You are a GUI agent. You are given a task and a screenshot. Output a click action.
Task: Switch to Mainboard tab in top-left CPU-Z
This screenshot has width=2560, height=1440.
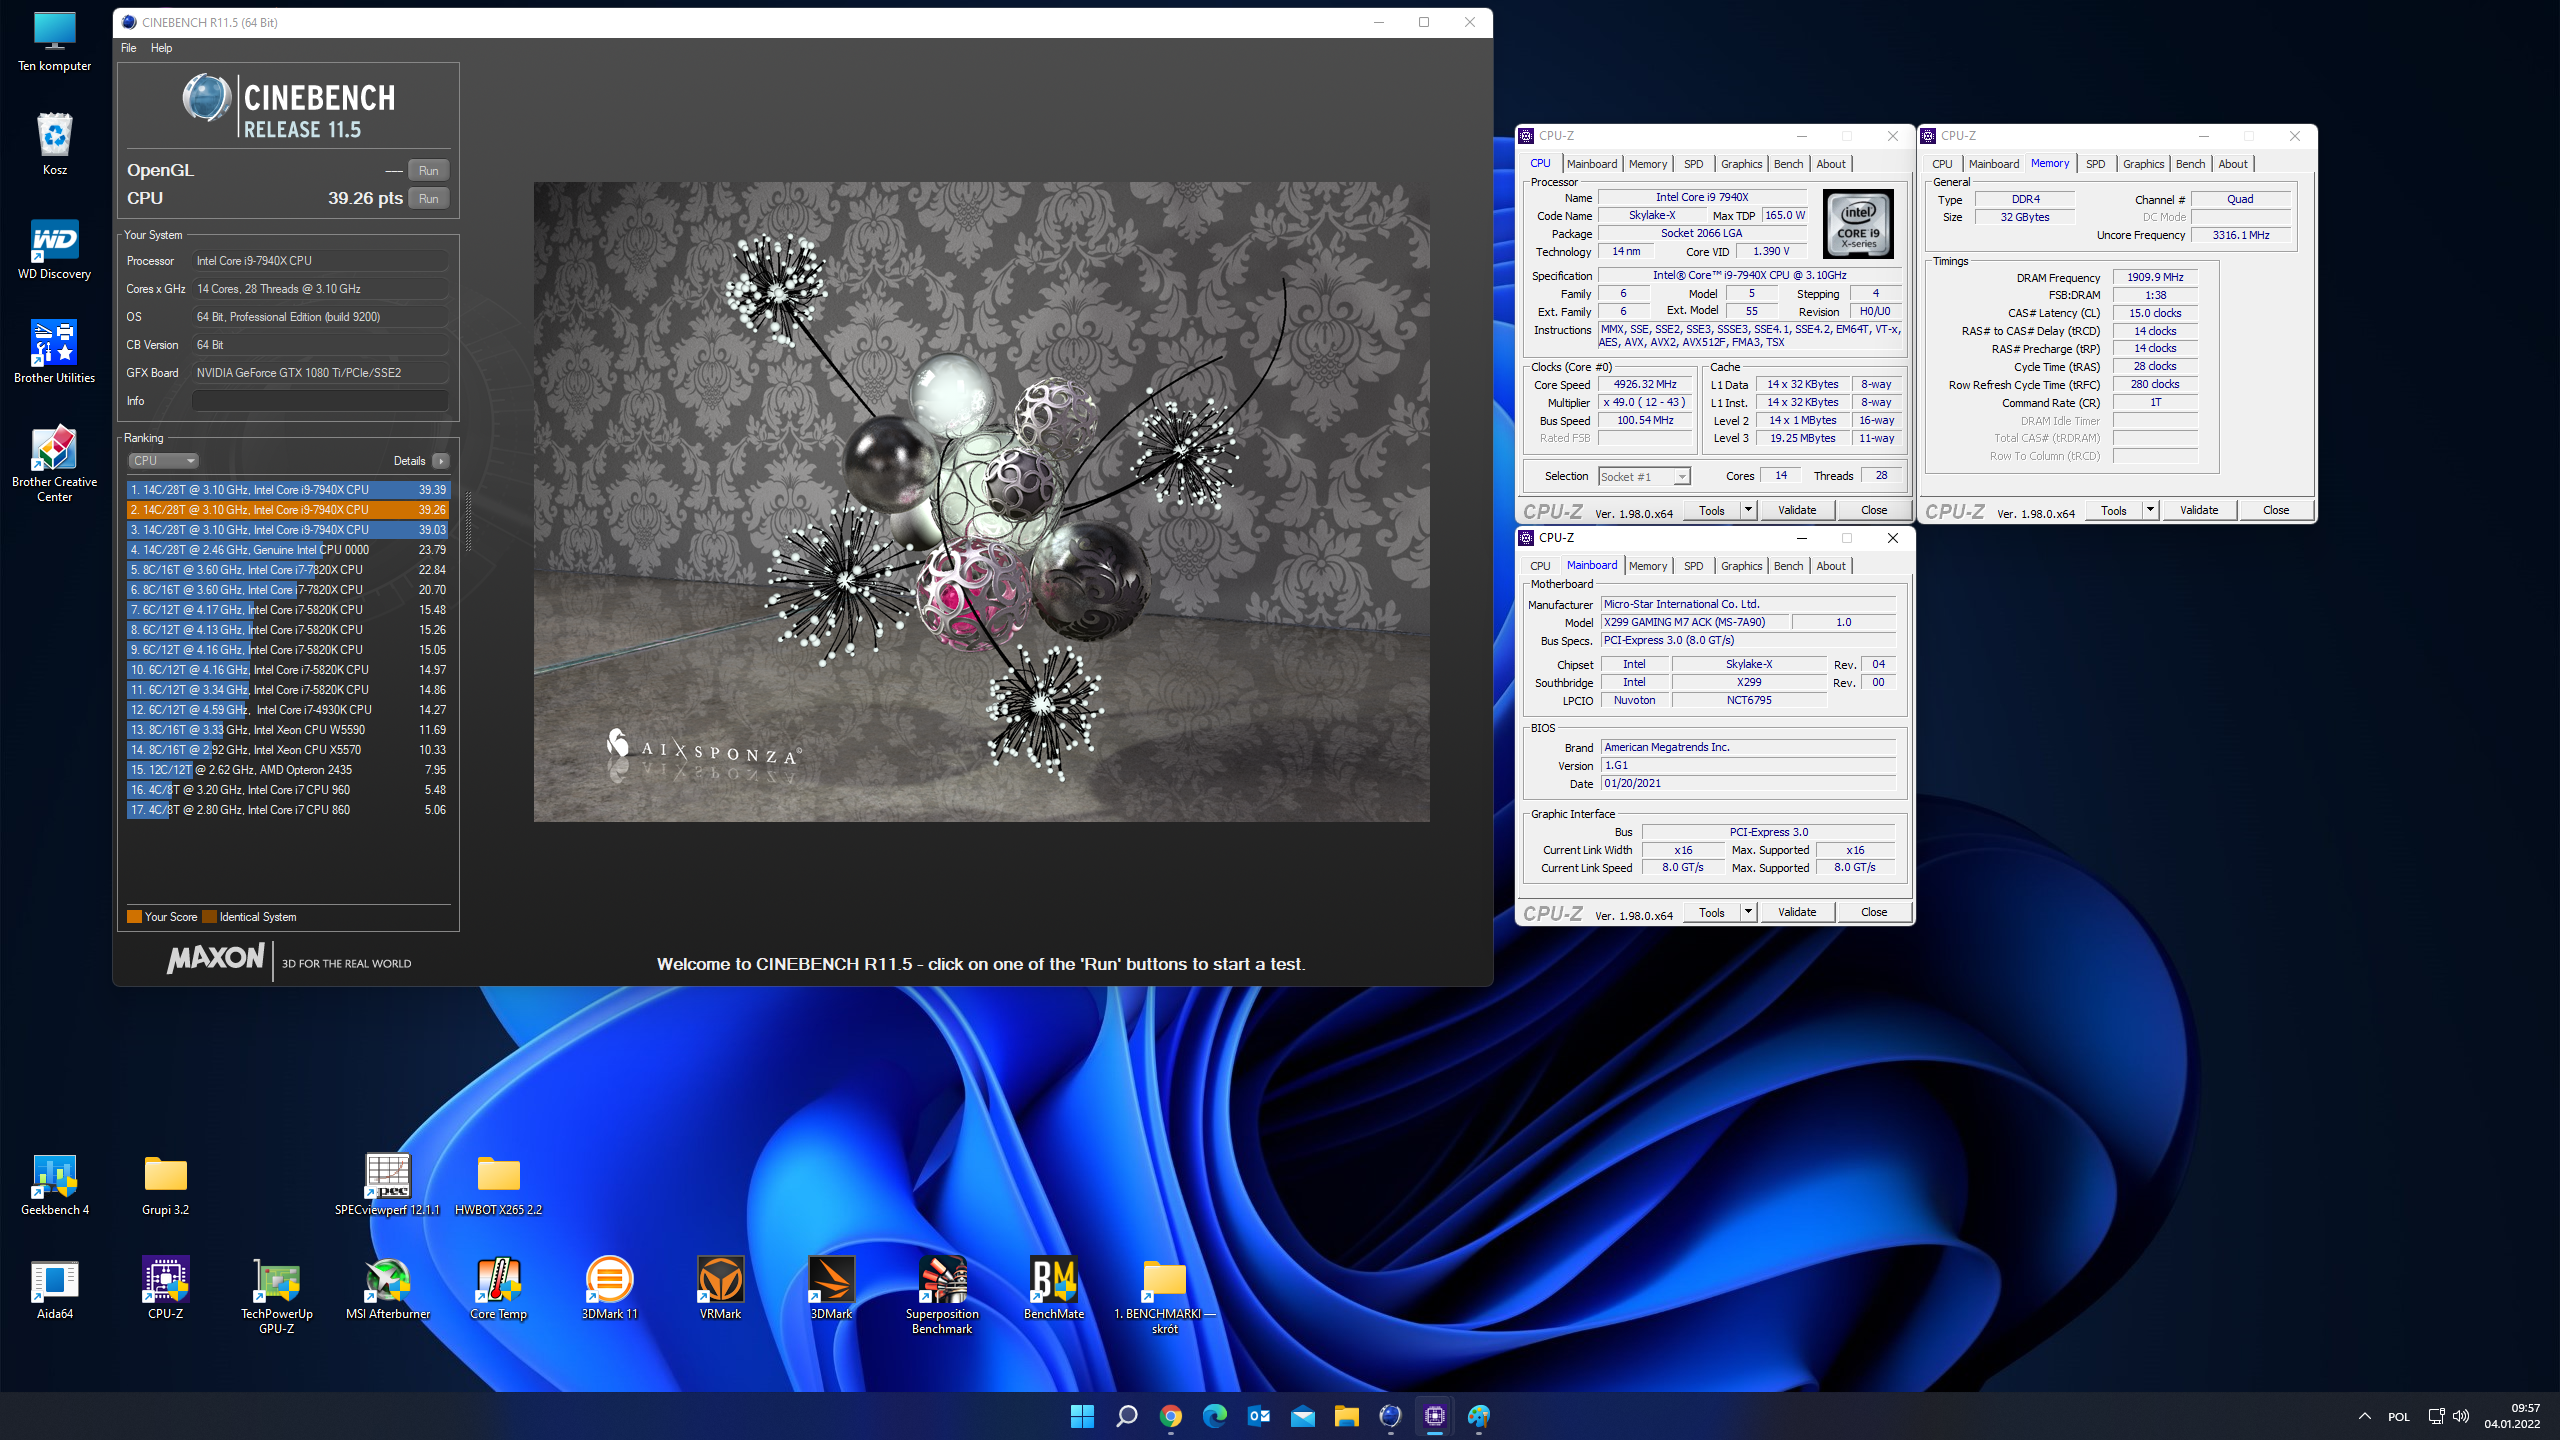[x=1591, y=164]
